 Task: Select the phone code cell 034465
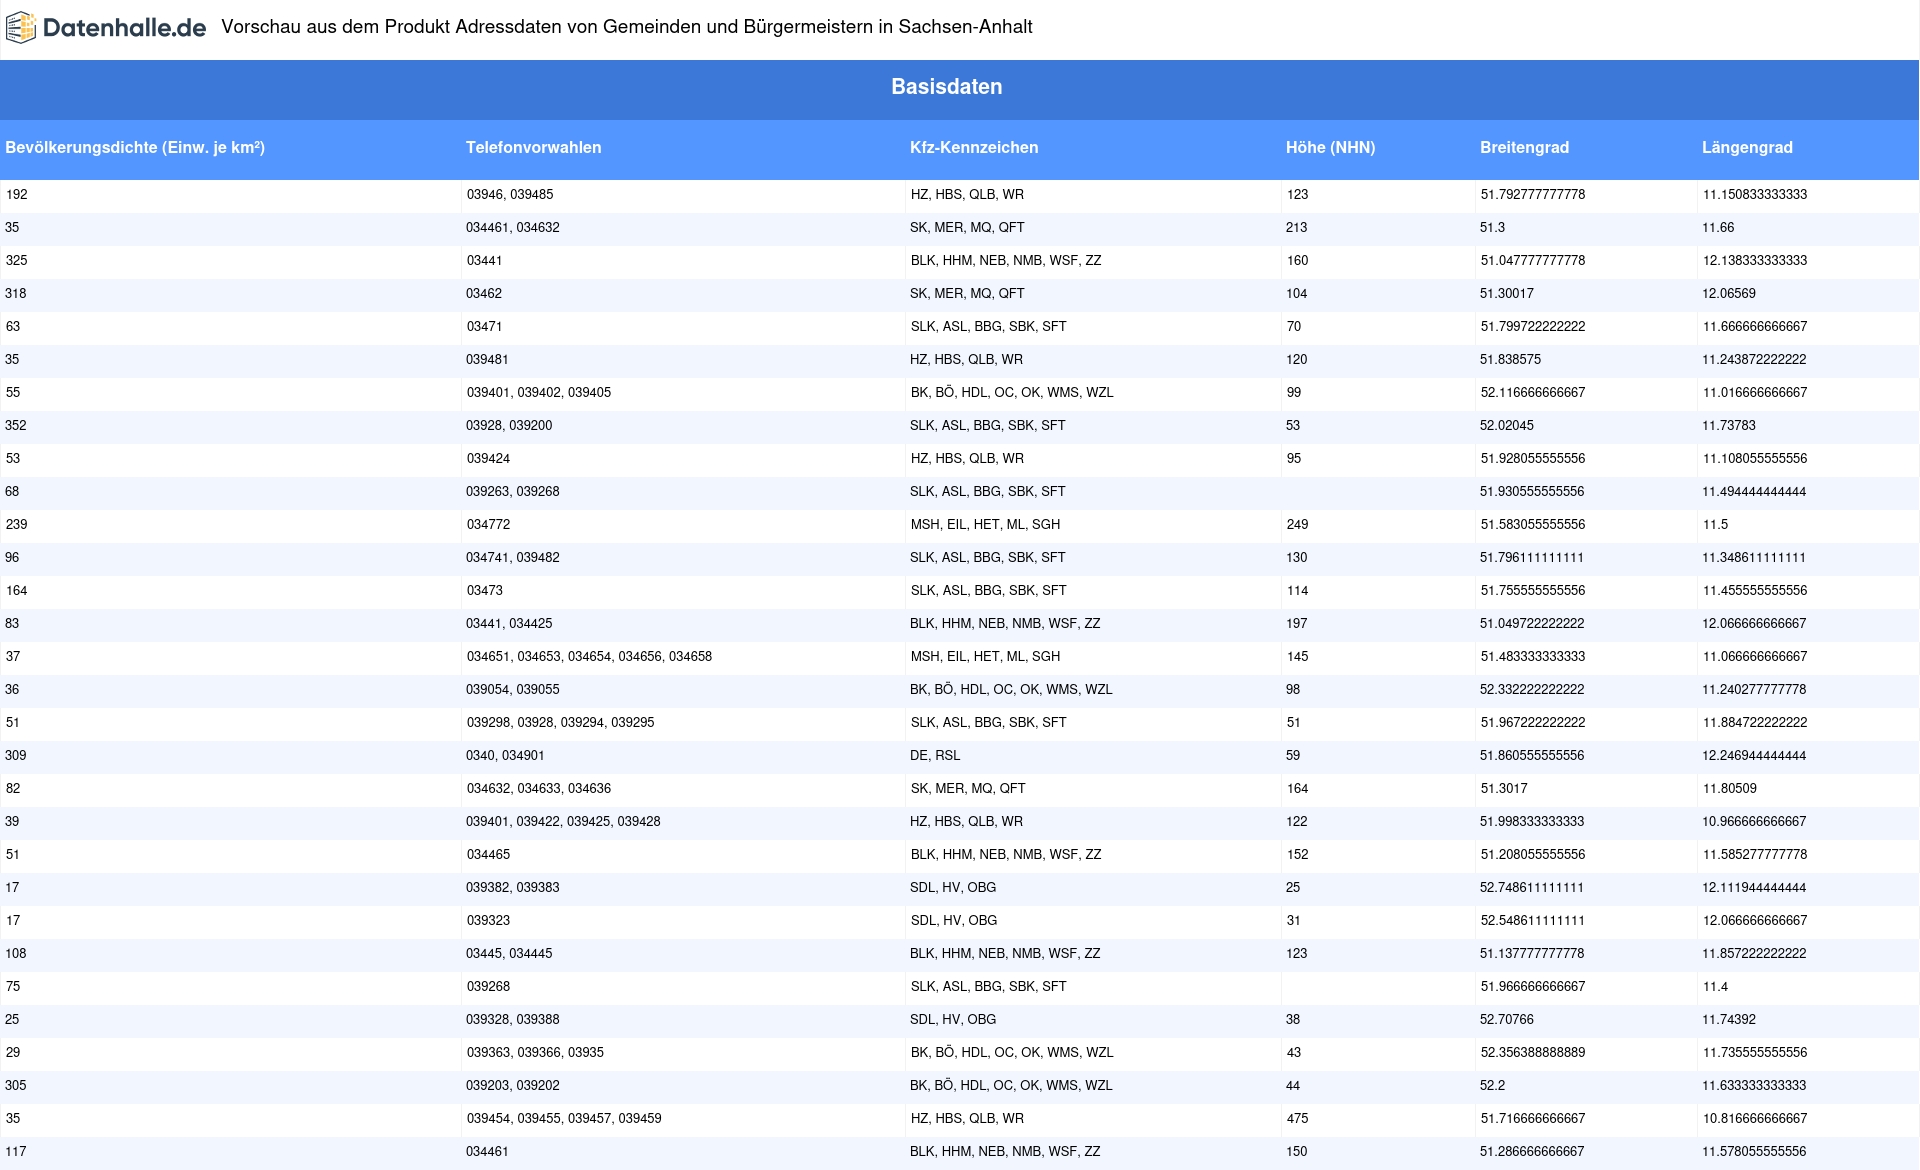[488, 855]
